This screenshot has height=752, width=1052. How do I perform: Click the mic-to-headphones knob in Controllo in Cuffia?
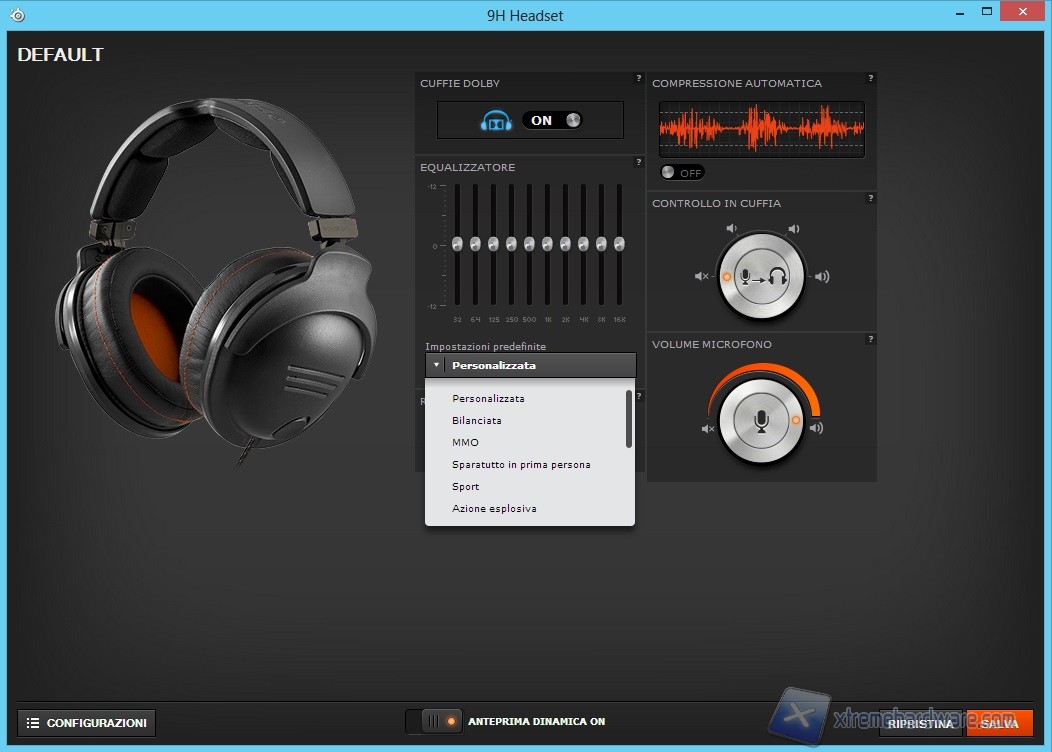pos(761,276)
